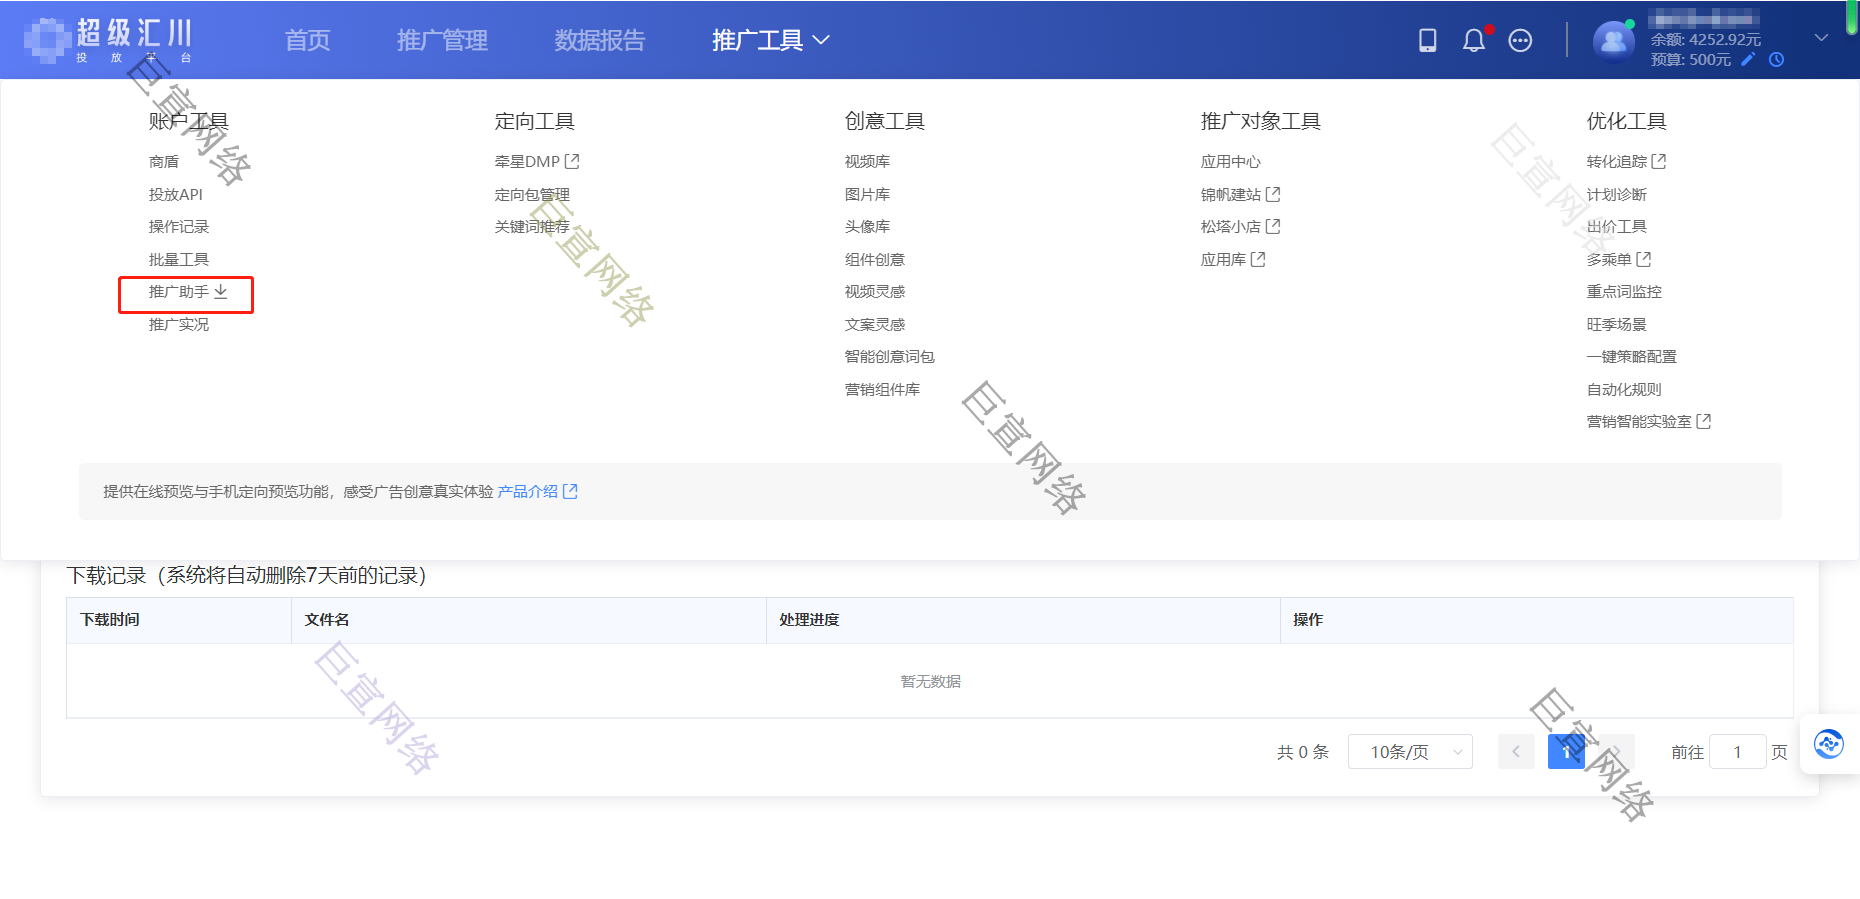Open the chat message bubble icon
Screen dimensions: 1860x899
[1520, 40]
